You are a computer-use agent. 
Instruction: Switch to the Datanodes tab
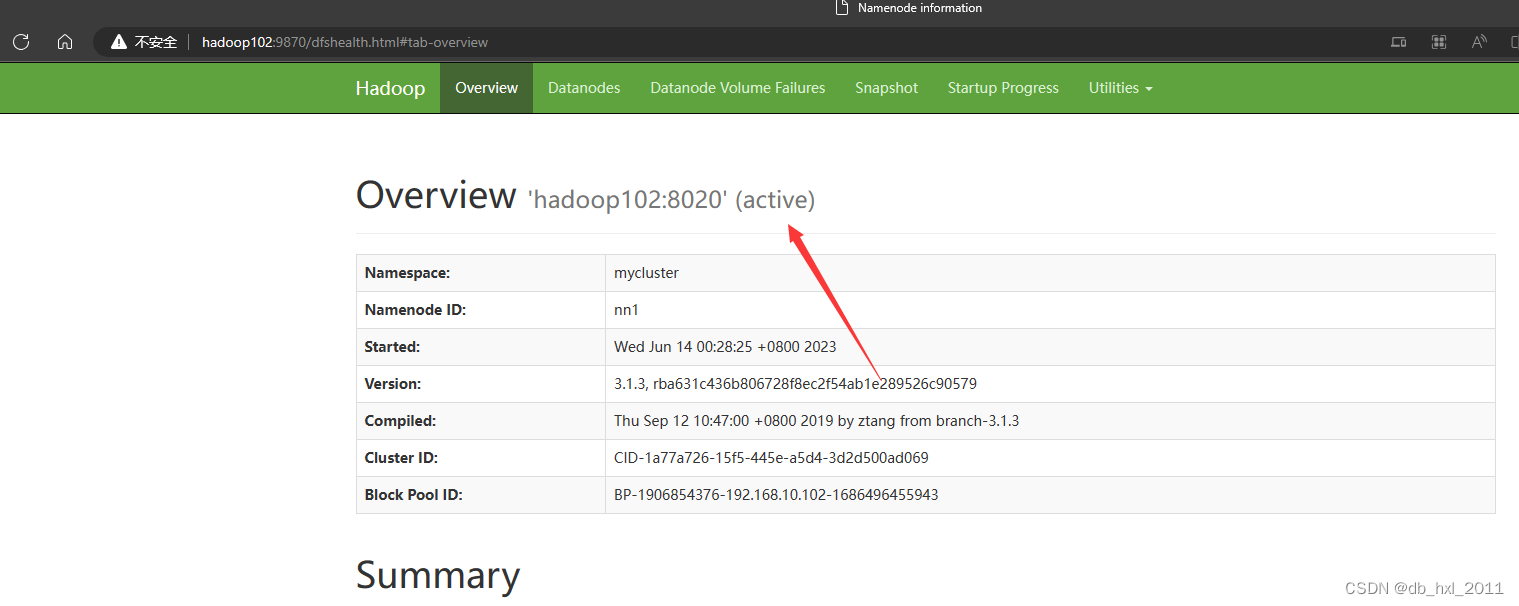point(584,88)
